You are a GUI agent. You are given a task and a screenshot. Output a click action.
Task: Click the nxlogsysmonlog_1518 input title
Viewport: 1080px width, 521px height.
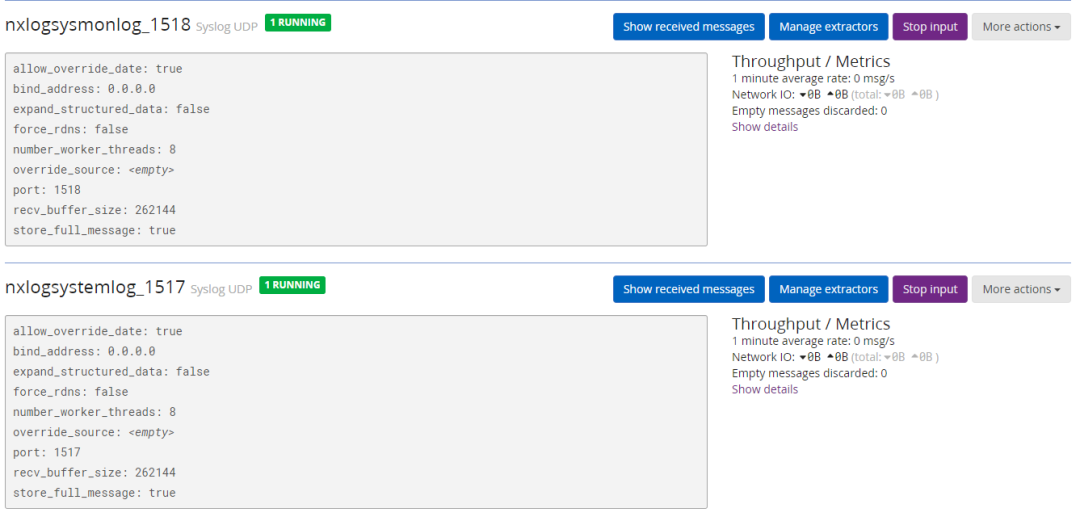(97, 25)
